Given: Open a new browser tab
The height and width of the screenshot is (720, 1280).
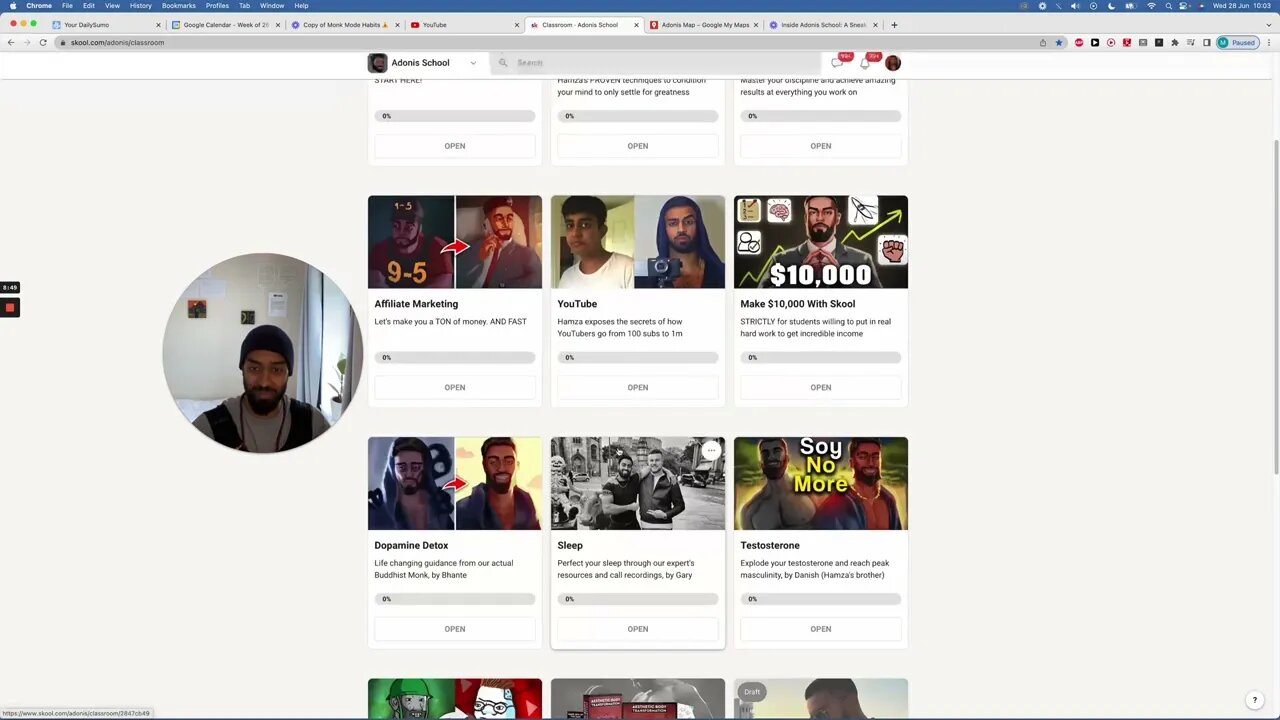Looking at the screenshot, I should coord(894,25).
